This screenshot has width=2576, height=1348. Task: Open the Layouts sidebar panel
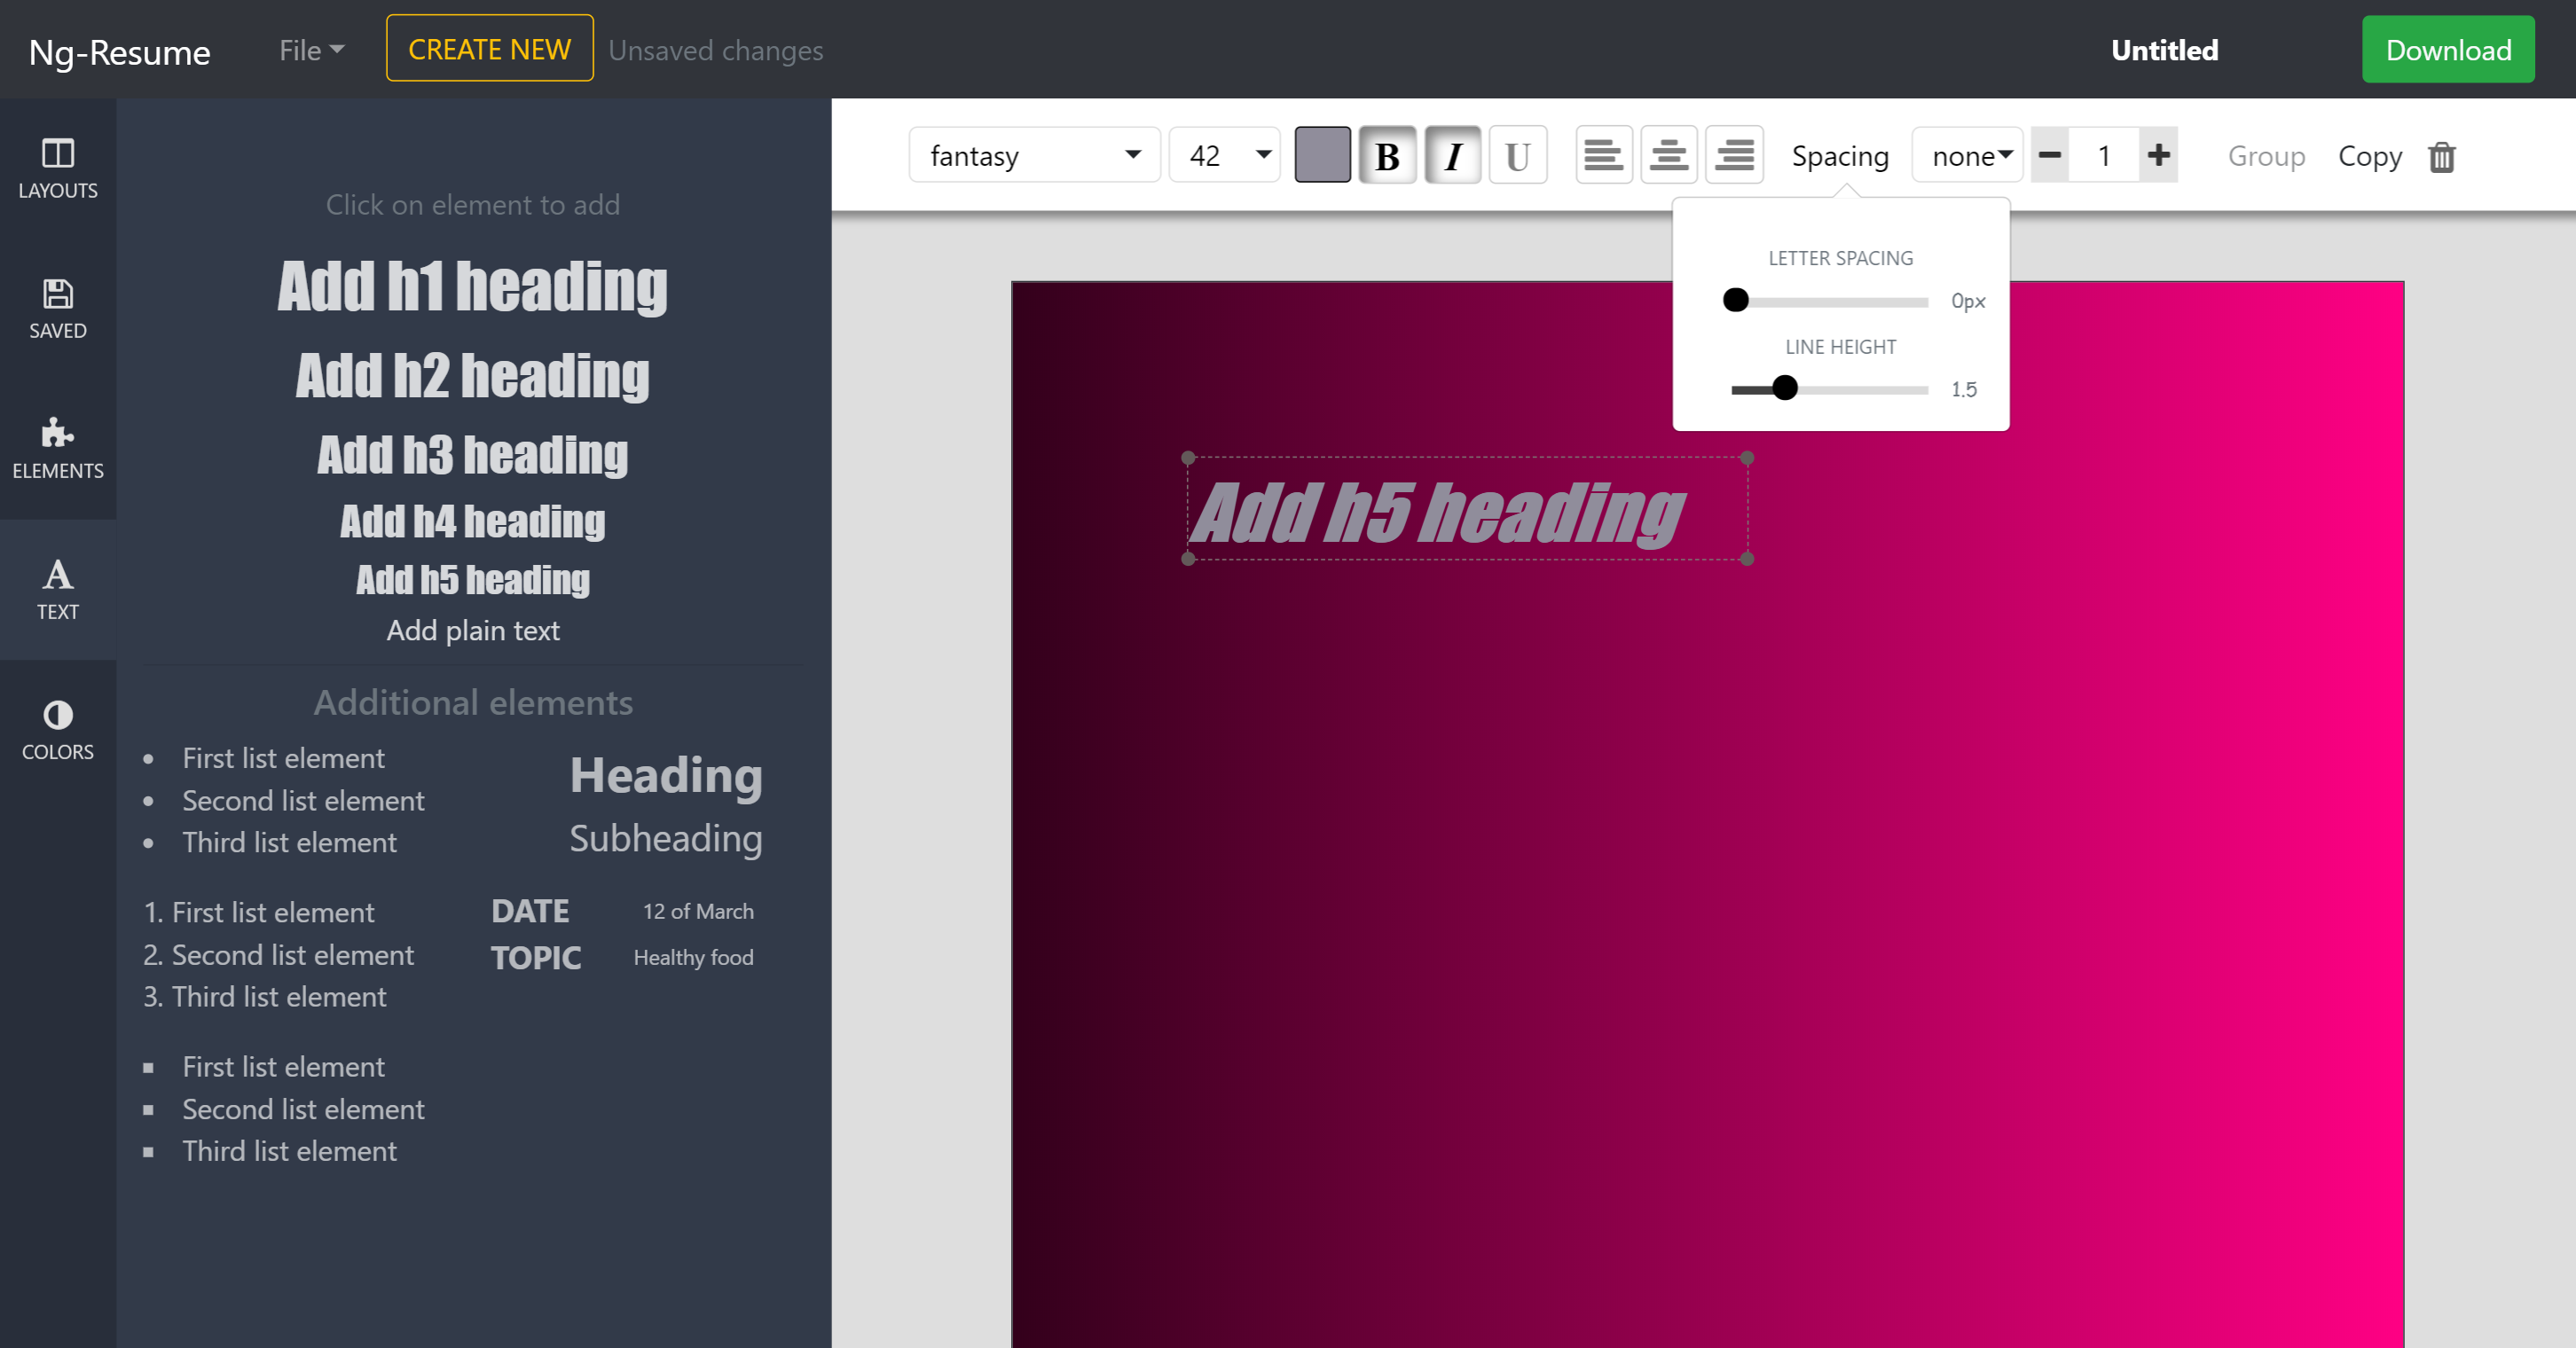[x=57, y=168]
